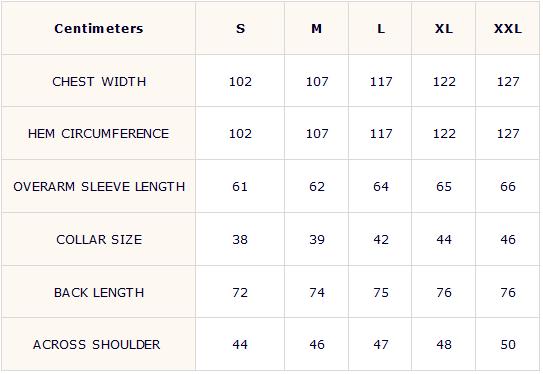Viewport: 543px width, 374px height.
Task: Click hem circumference value 117 for L
Action: [381, 134]
